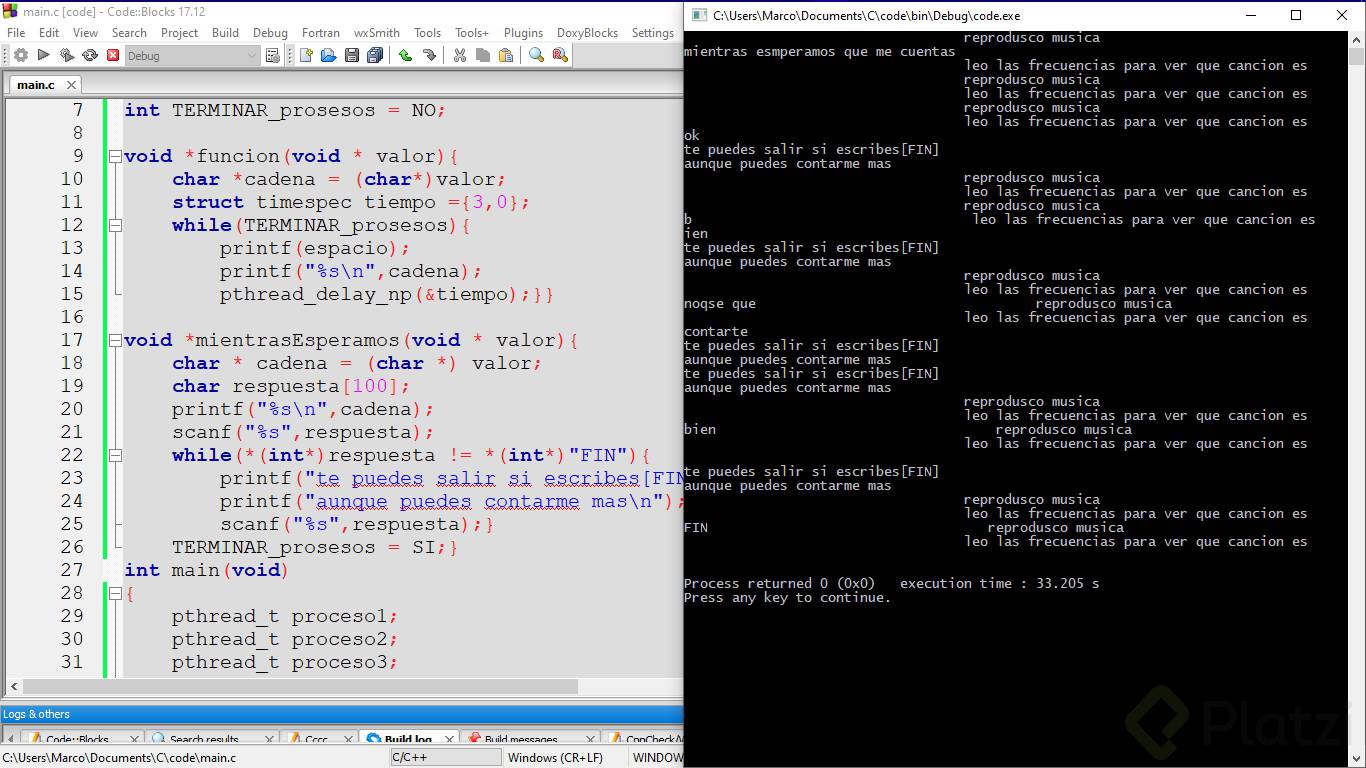The image size is (1366, 768).
Task: Click the Open file folder icon
Action: [328, 56]
